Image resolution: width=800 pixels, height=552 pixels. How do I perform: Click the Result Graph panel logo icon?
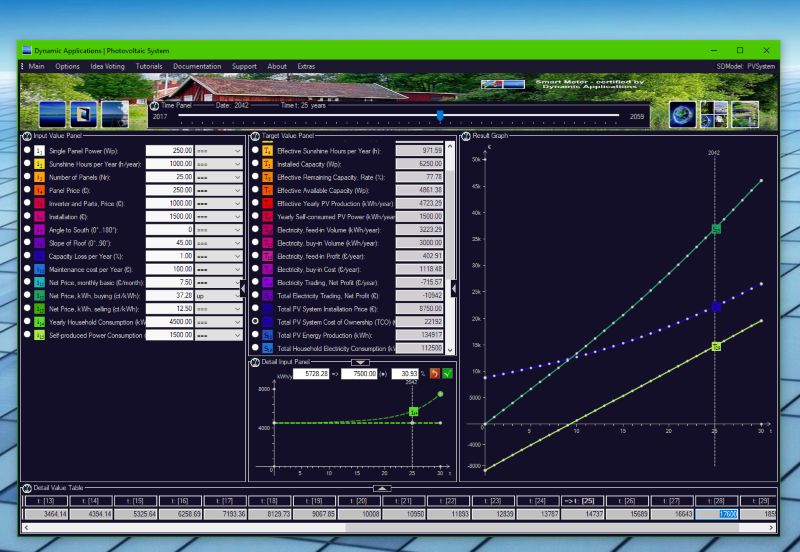(x=466, y=136)
